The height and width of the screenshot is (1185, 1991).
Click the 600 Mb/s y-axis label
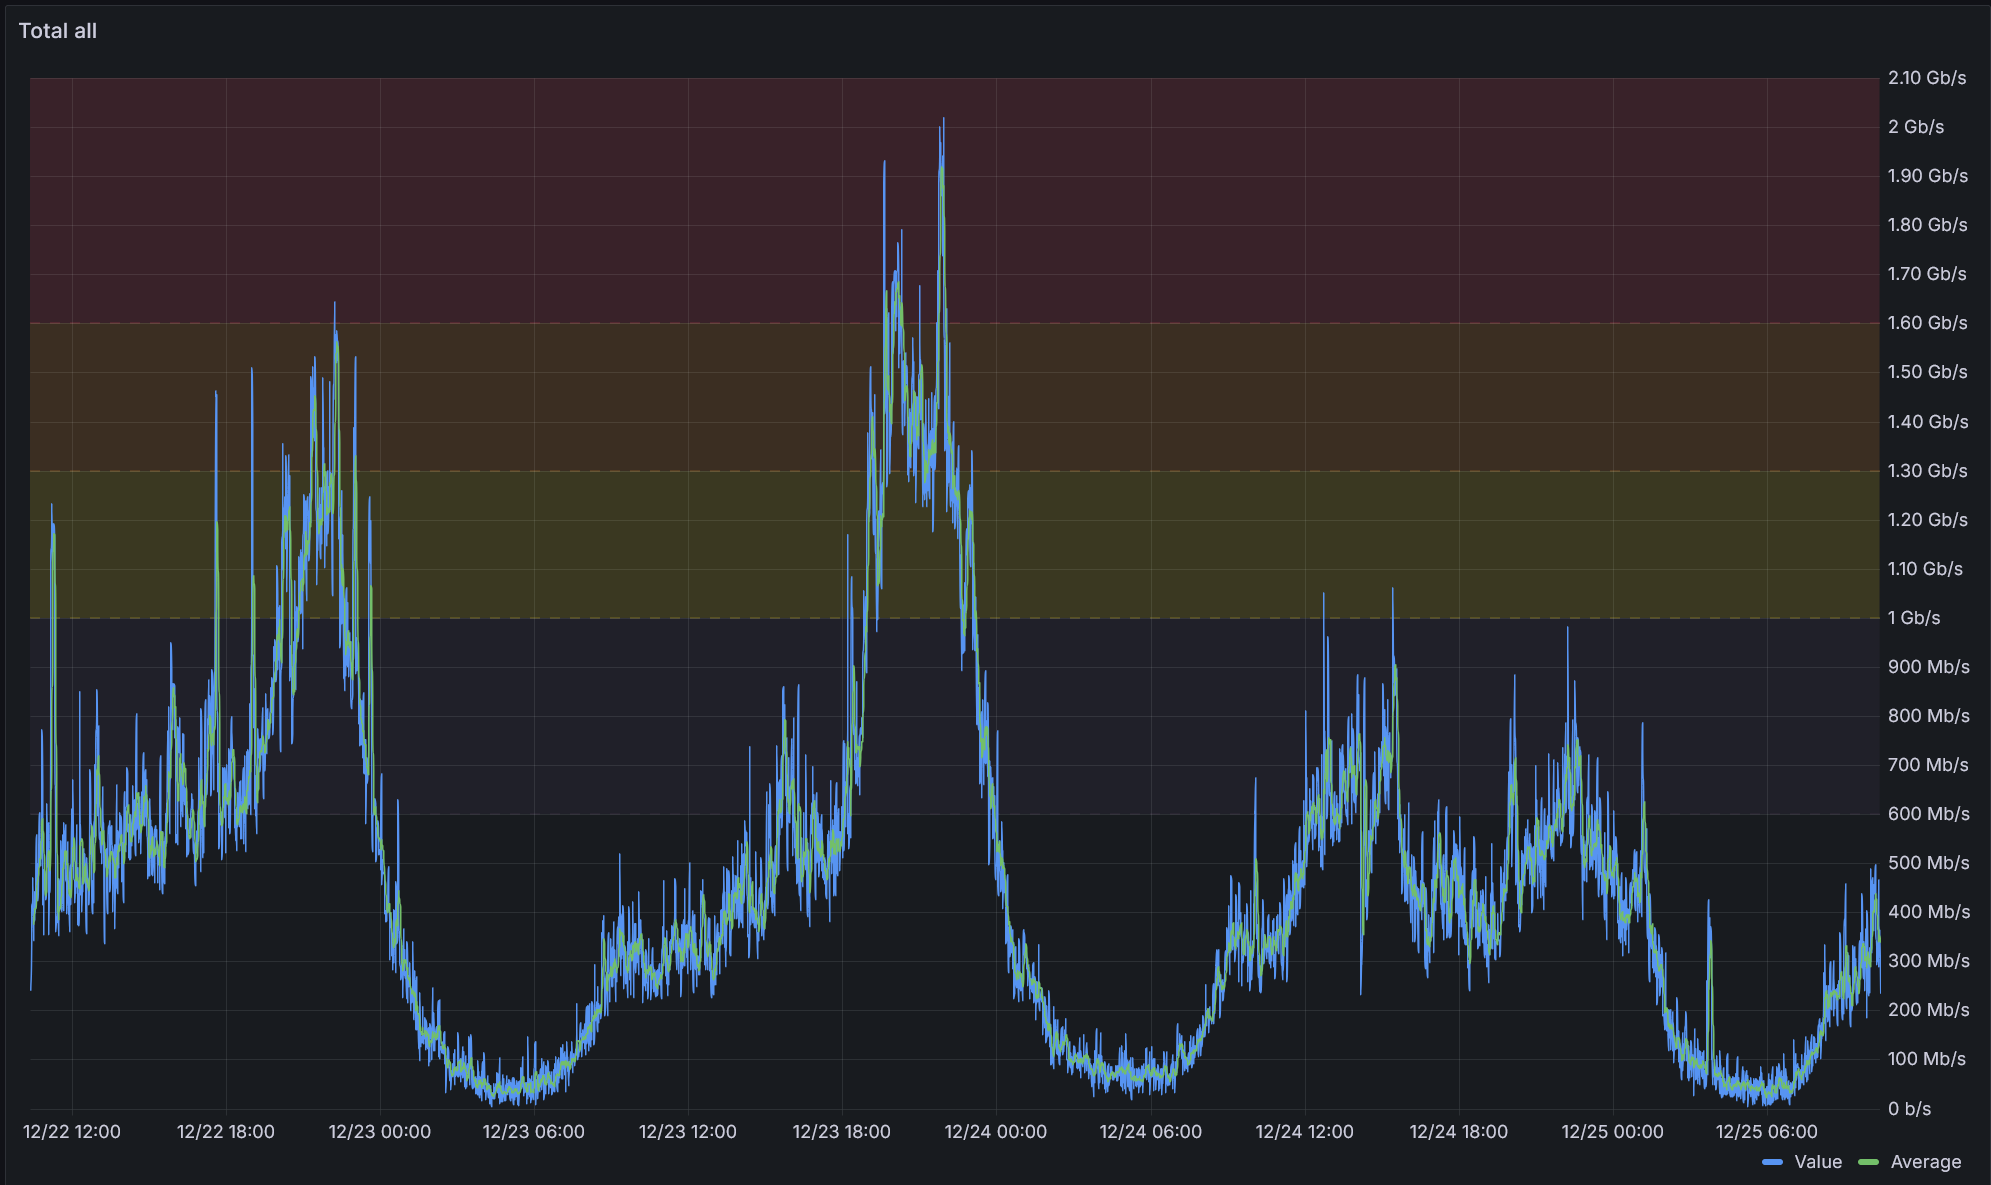(x=1928, y=814)
